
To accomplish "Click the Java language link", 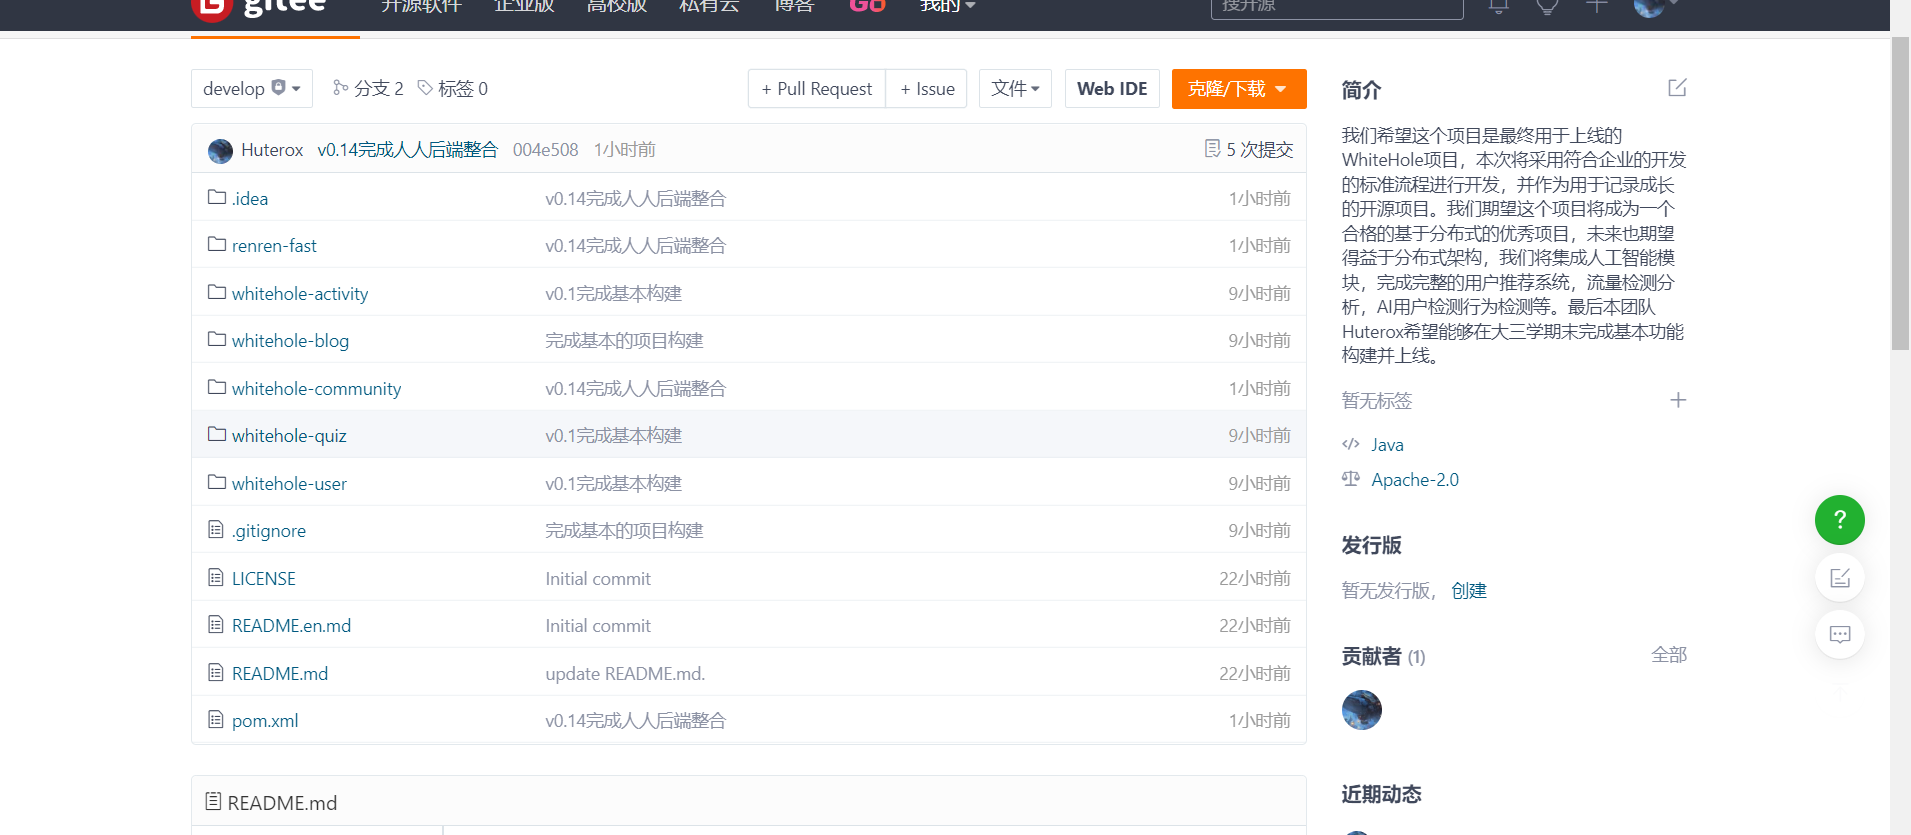I will [1387, 444].
